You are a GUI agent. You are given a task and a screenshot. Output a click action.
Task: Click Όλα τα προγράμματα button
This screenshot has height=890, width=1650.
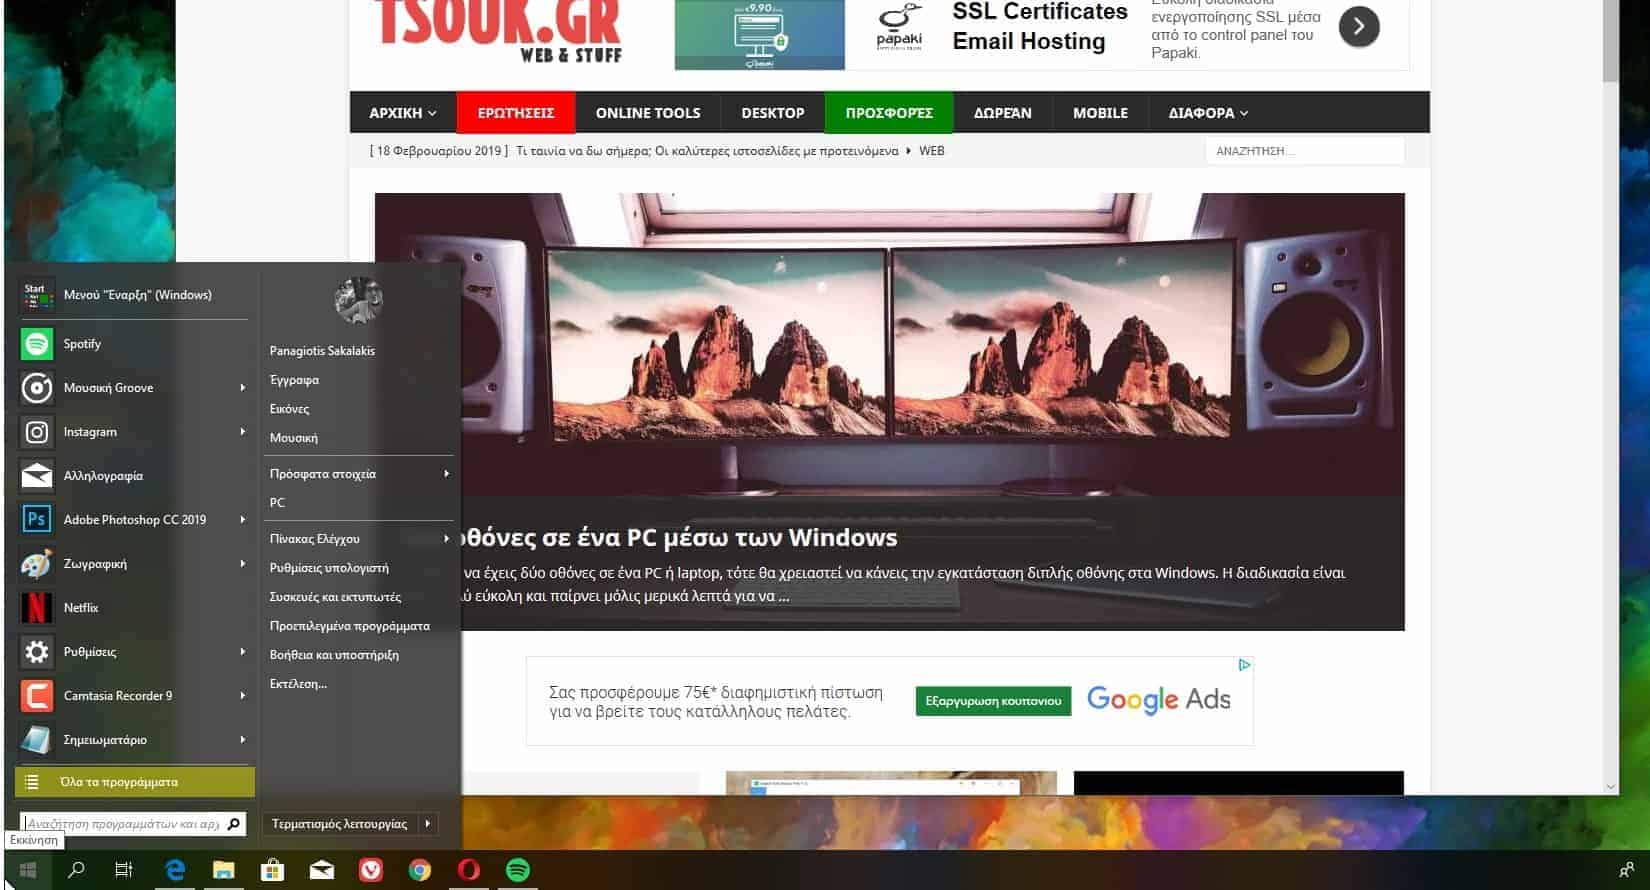135,782
